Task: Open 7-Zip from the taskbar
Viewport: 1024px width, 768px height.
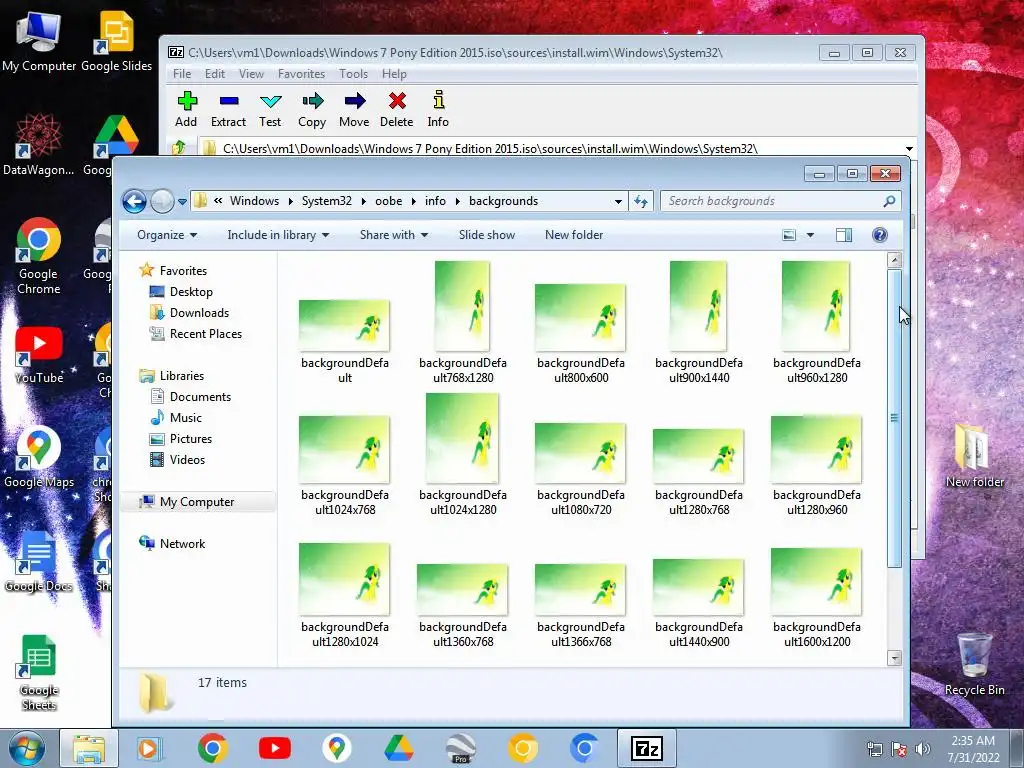Action: coord(647,748)
